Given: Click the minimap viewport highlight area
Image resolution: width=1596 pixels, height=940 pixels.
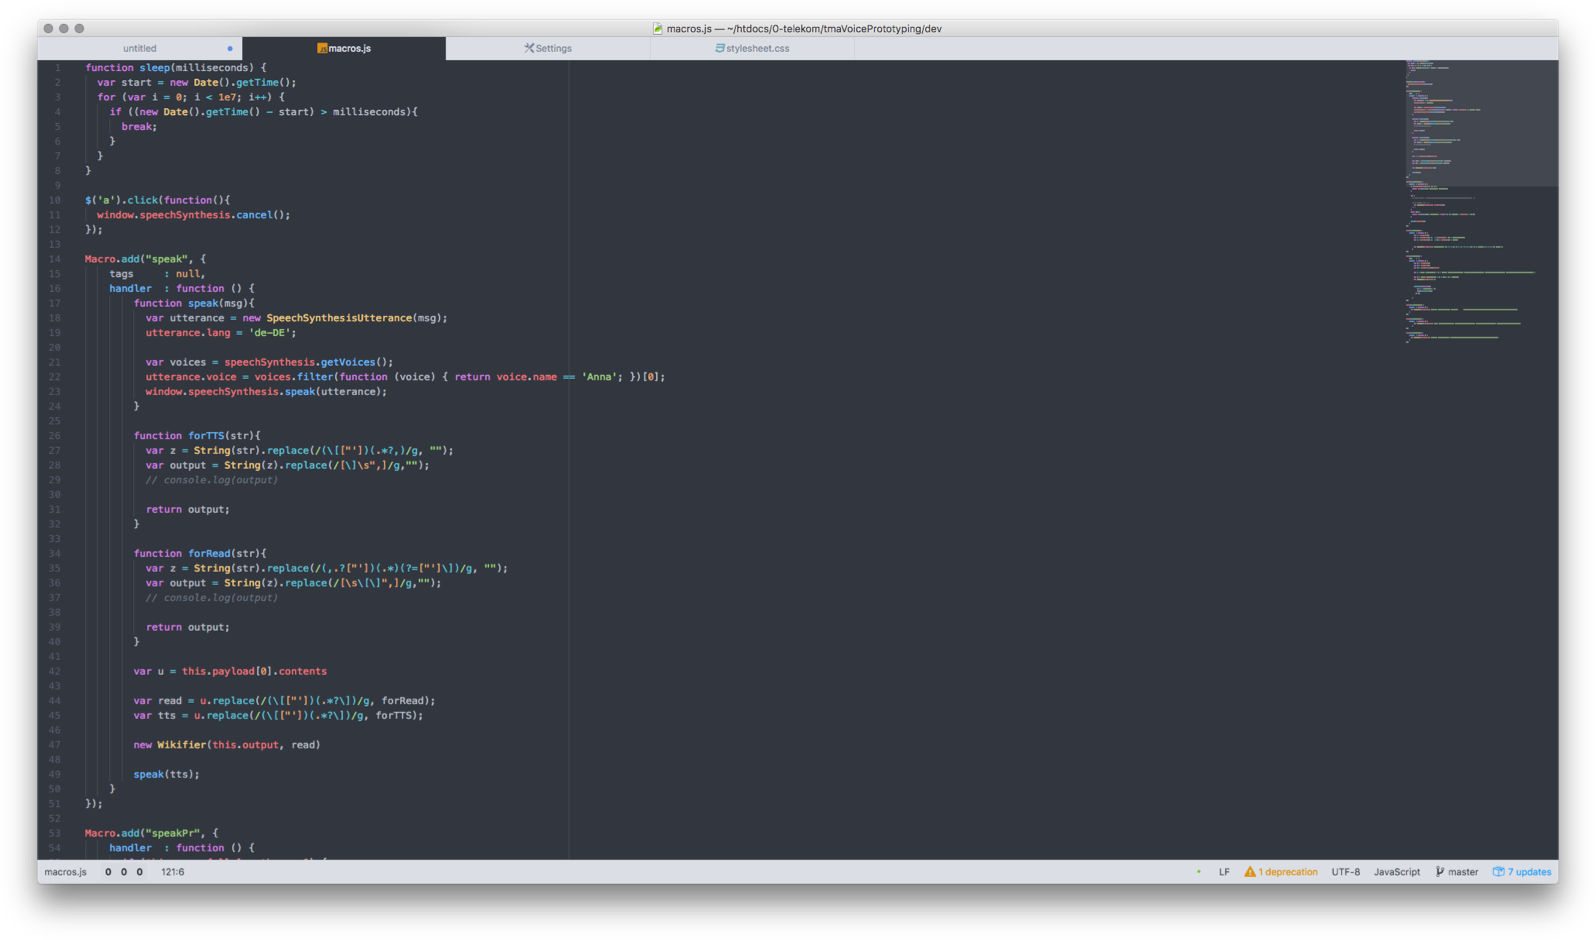Looking at the screenshot, I should (1480, 123).
